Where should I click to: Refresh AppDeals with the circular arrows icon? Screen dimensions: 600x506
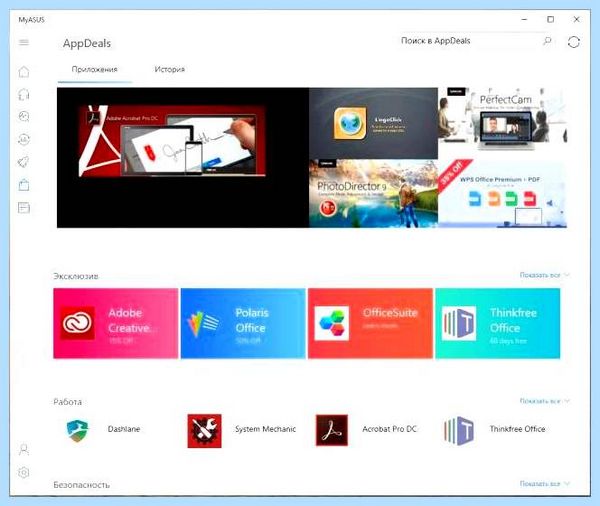click(x=573, y=42)
